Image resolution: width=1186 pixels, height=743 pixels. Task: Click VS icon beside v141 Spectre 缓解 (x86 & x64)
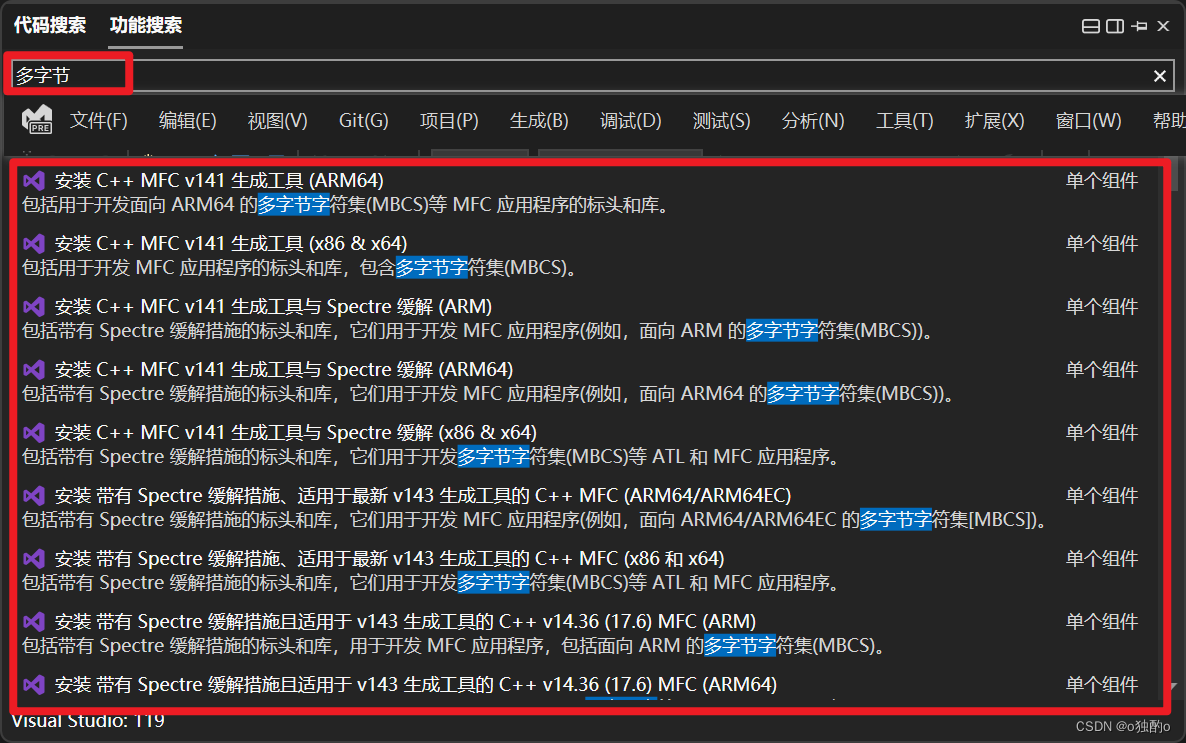(x=33, y=432)
